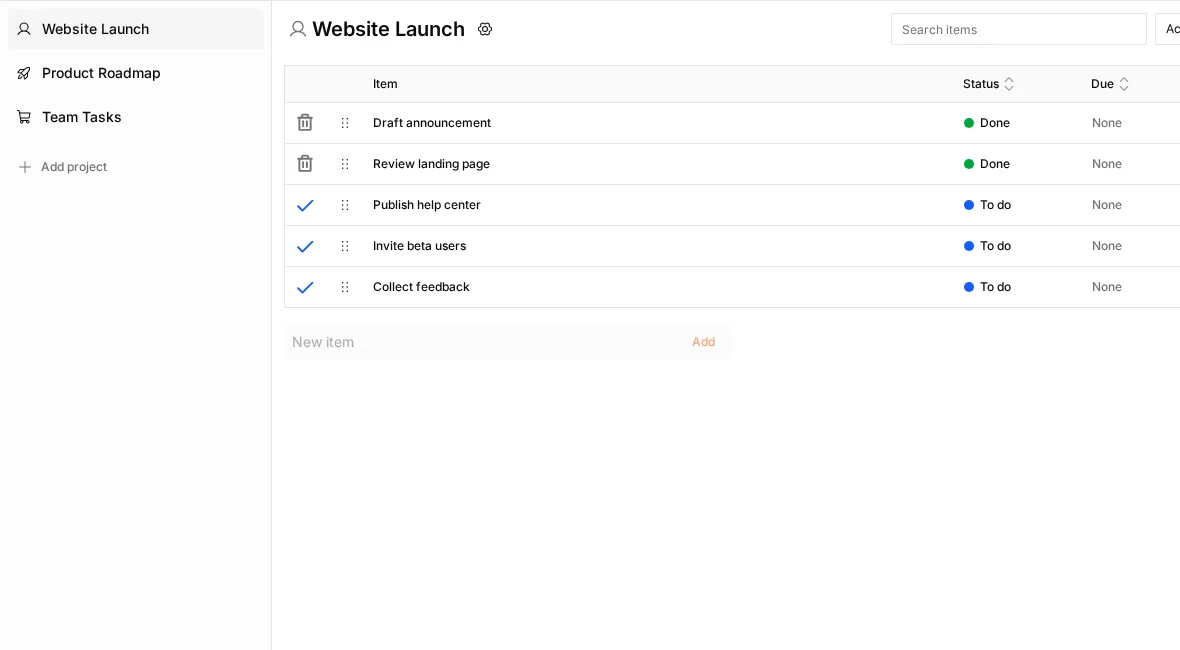
Task: Click the Review landing page item name
Action: point(431,164)
